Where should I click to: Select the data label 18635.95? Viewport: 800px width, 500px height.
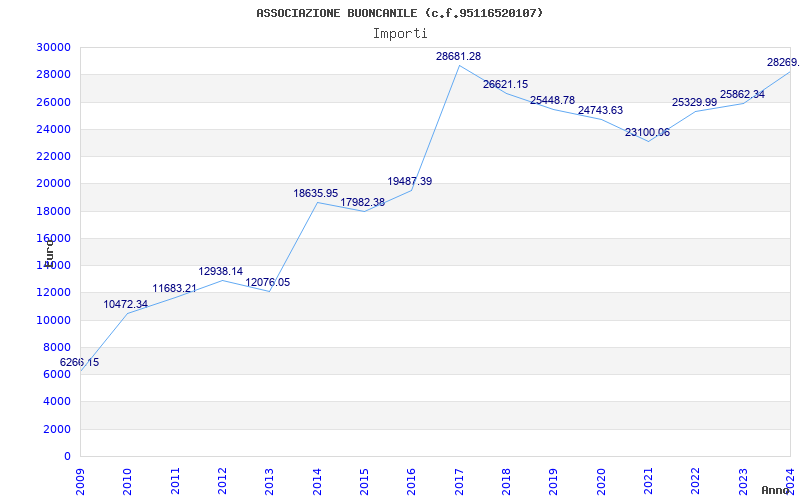click(315, 193)
